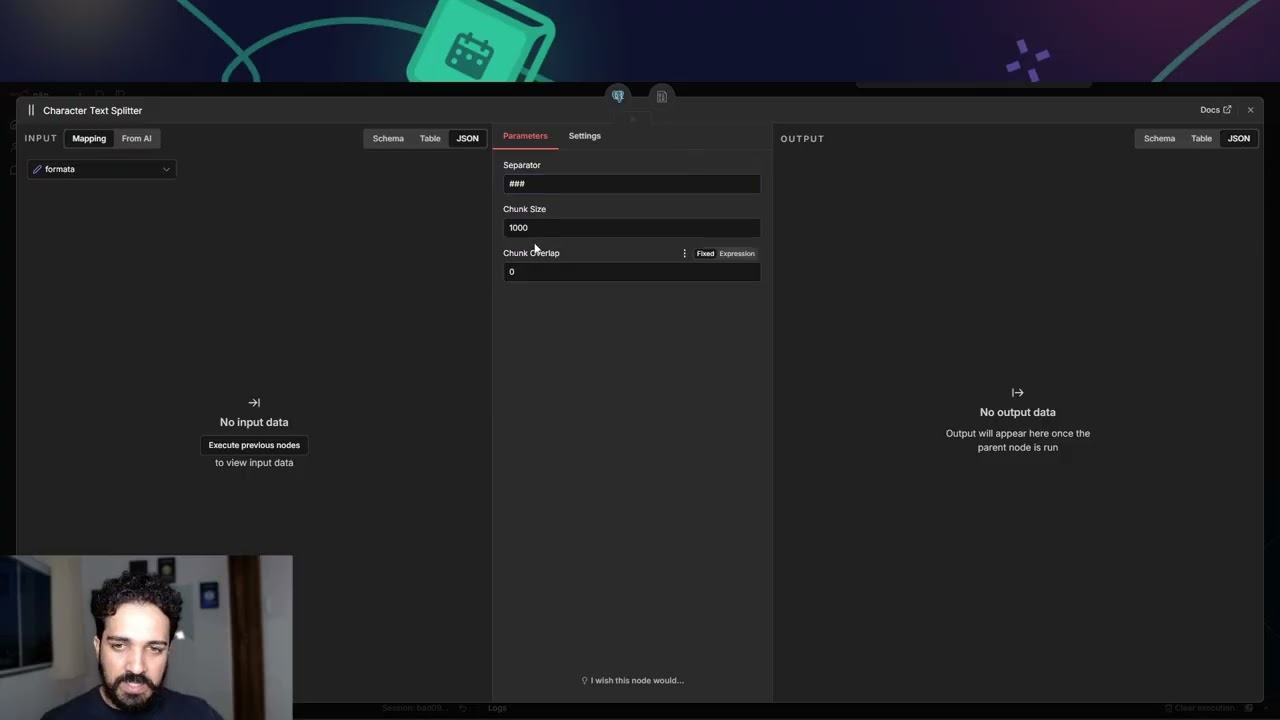1280x720 pixels.
Task: Click the Chunk Overlap input field
Action: 631,272
